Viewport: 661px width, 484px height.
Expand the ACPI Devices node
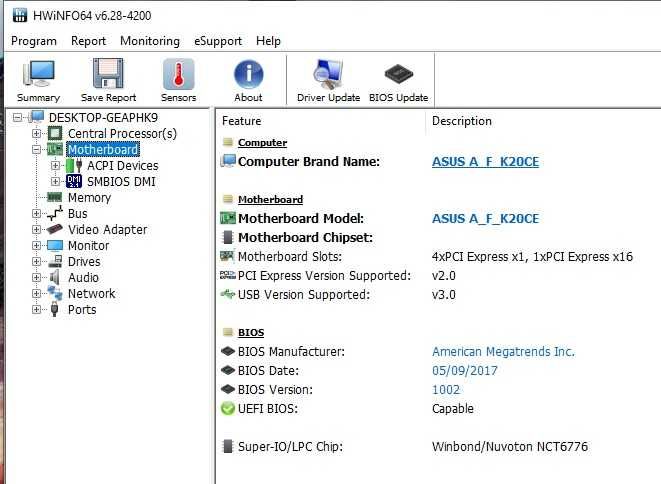[56, 165]
